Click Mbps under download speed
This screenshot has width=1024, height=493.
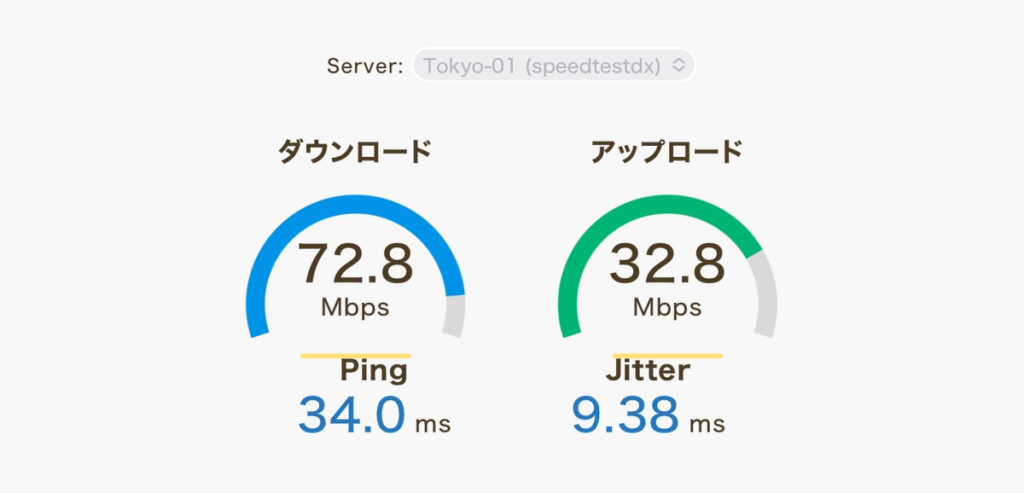pos(355,307)
